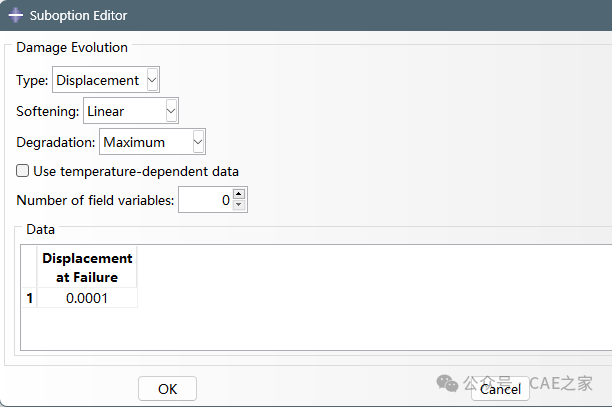Click the Use temperature-dependent data label
The height and width of the screenshot is (407, 612).
[136, 171]
